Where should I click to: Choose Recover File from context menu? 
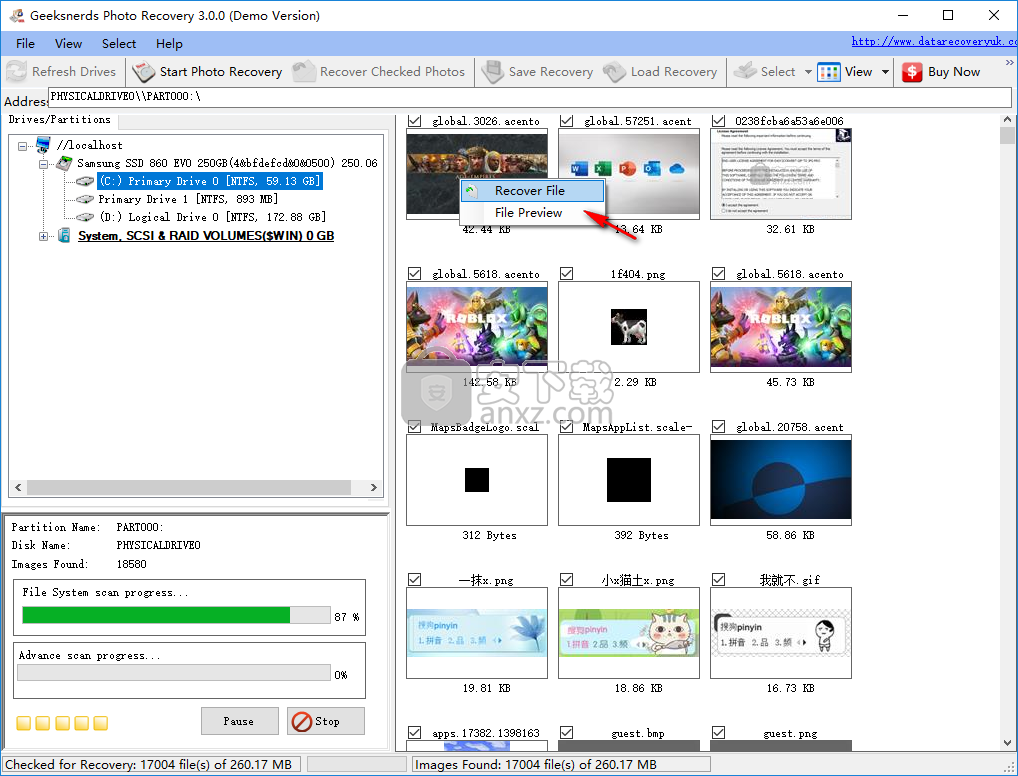[x=532, y=191]
